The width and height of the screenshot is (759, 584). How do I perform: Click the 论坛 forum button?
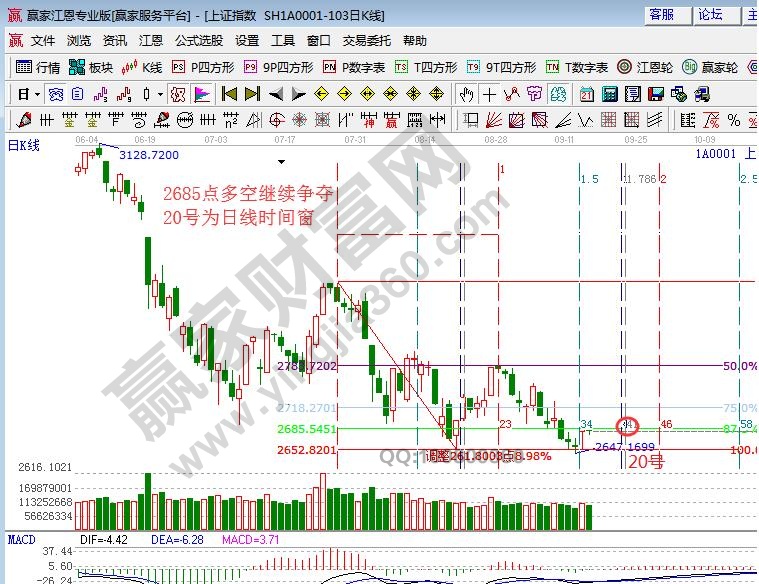tap(710, 15)
